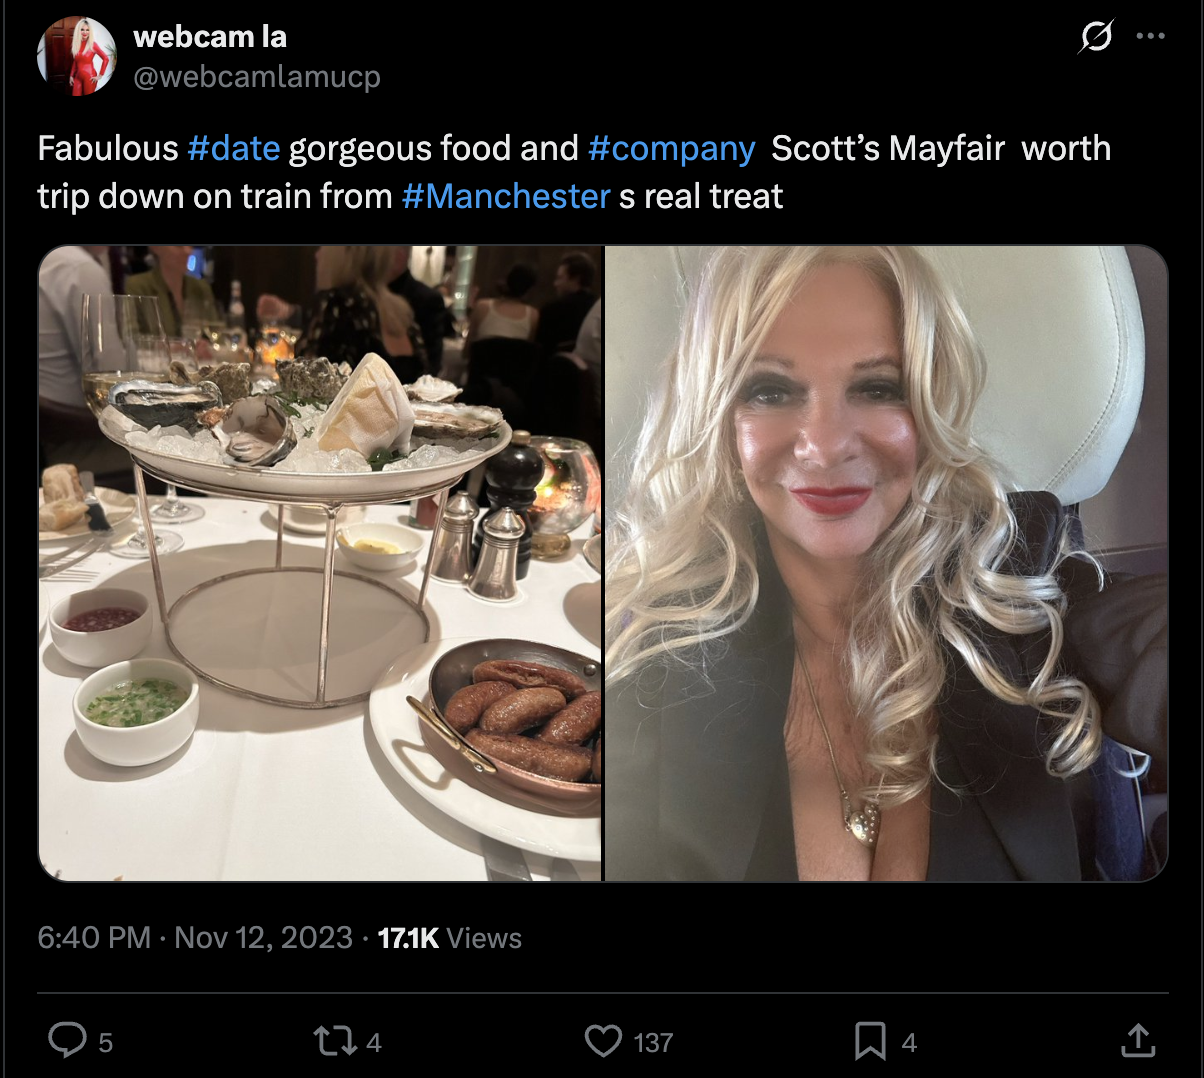The image size is (1204, 1078).
Task: Click the reply speech bubble icon
Action: [68, 1041]
